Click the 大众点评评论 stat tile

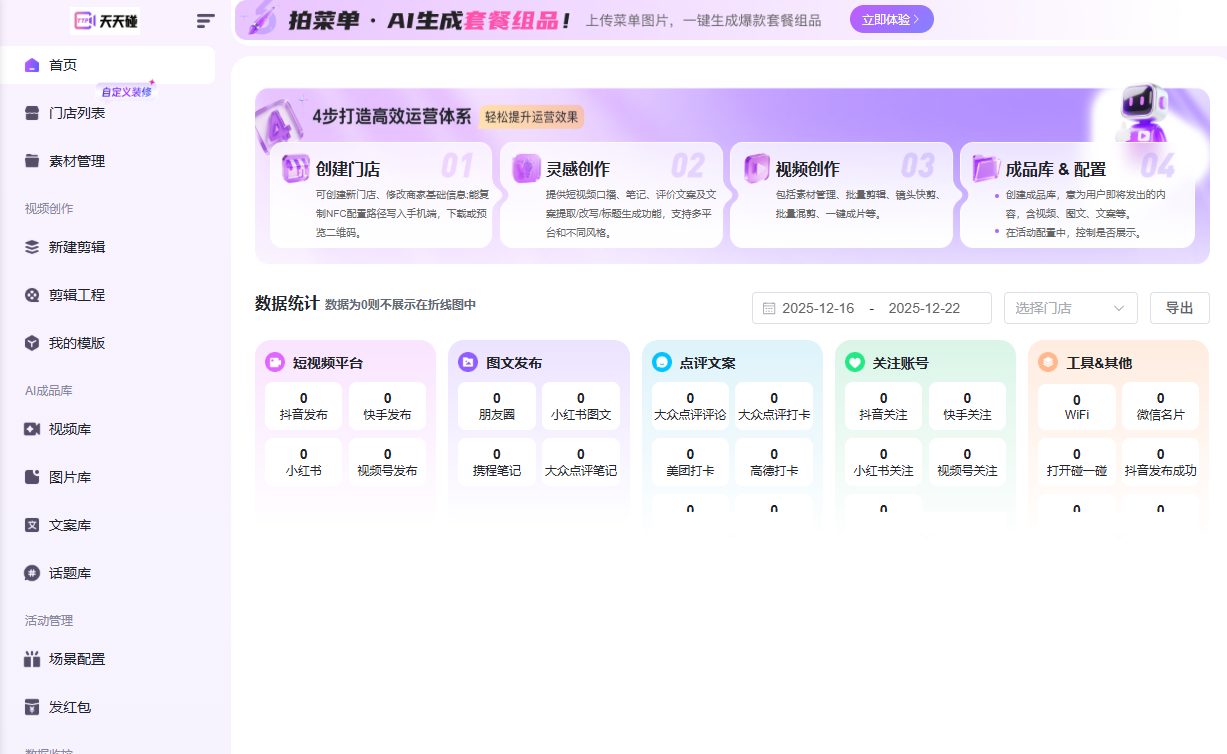[690, 406]
